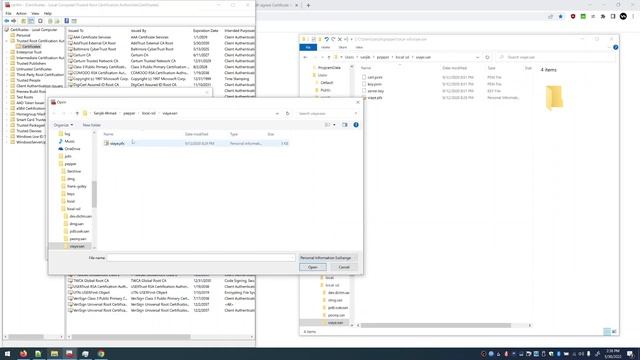Switch File Explorer to large icons view
The image size is (640, 360).
[x=614, y=331]
